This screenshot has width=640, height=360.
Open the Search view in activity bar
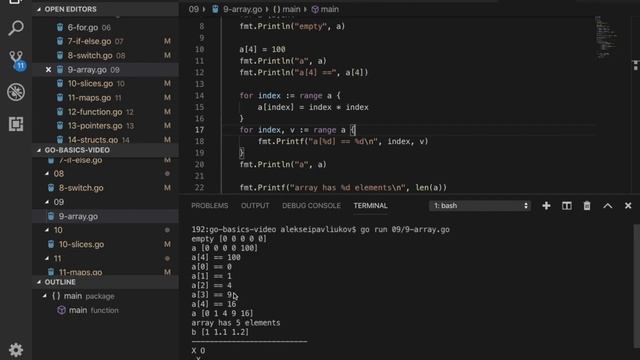(x=16, y=28)
